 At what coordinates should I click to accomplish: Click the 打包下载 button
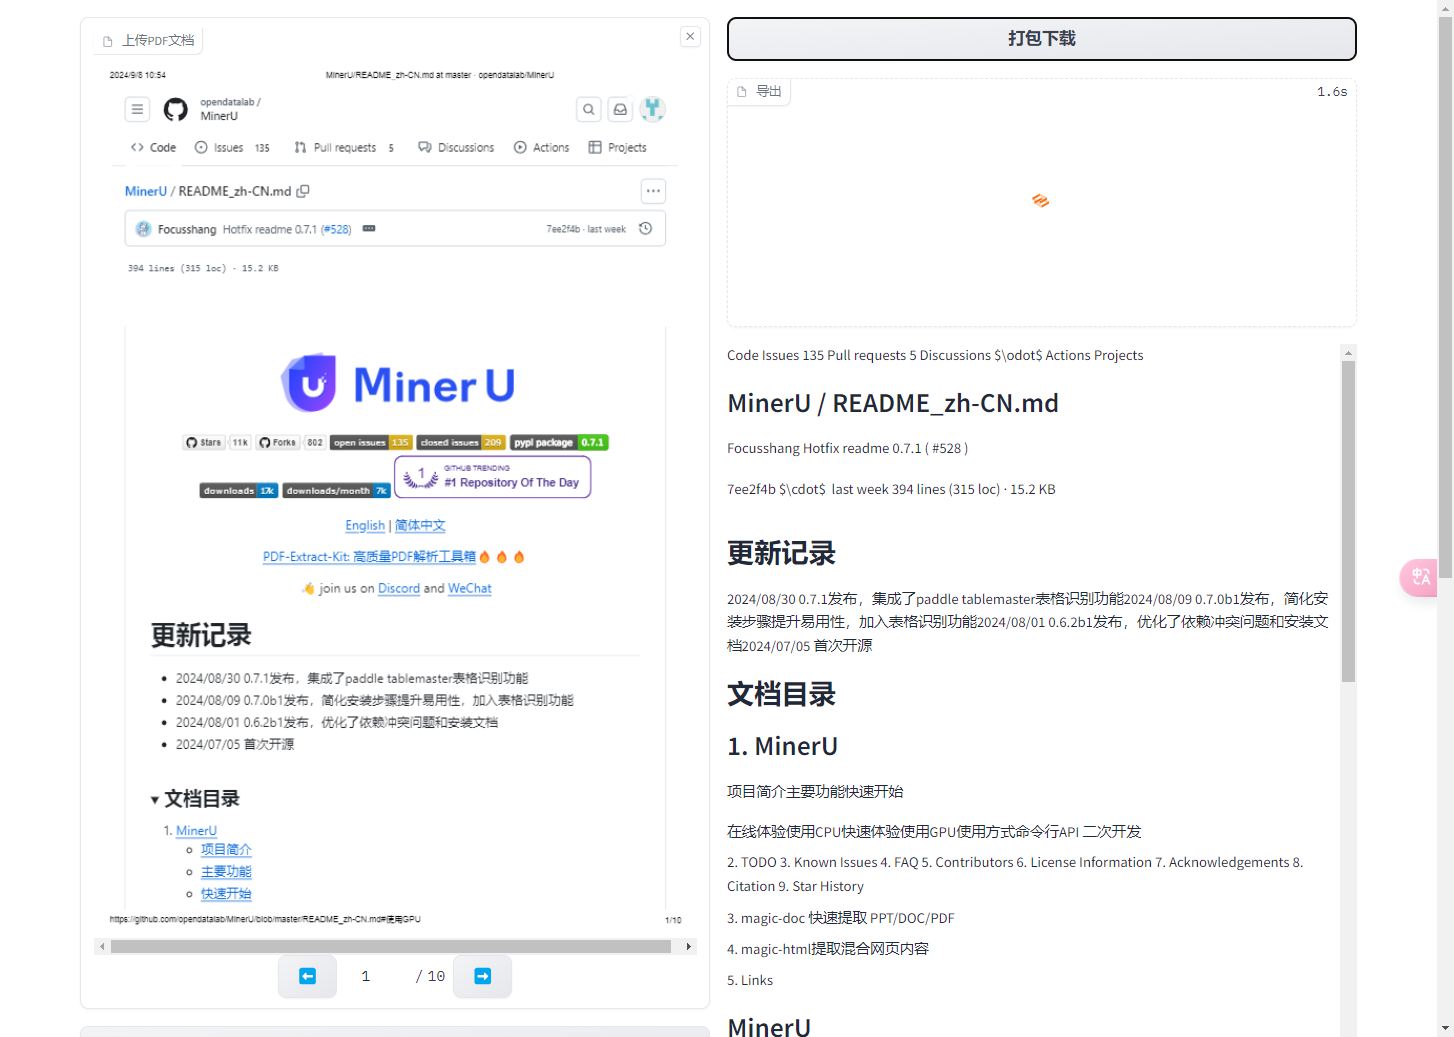click(x=1041, y=39)
